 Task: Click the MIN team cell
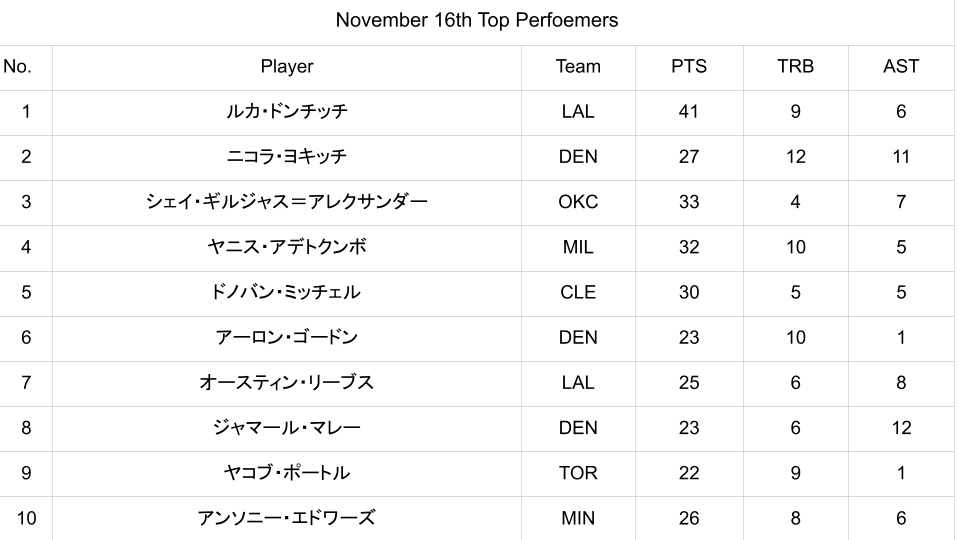pyautogui.click(x=578, y=518)
